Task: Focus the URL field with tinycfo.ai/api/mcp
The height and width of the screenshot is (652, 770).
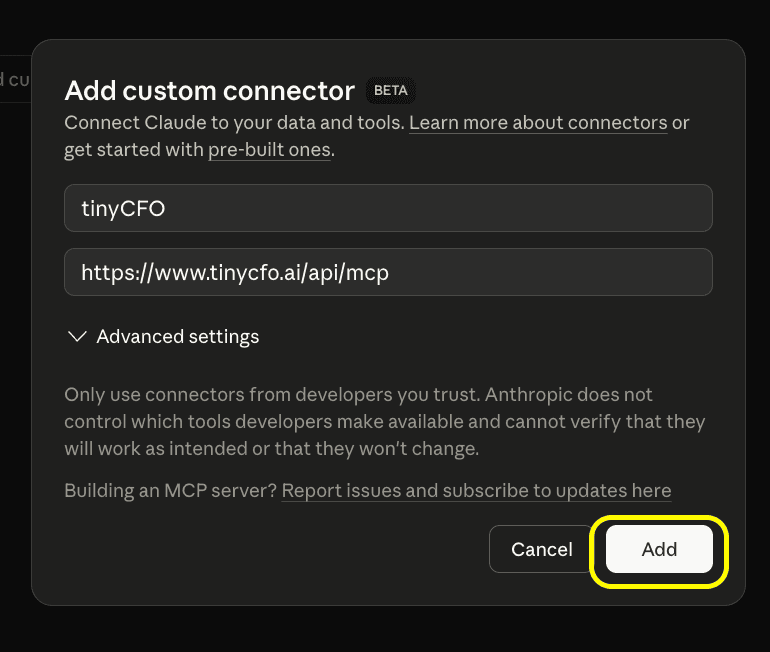Action: (x=388, y=272)
